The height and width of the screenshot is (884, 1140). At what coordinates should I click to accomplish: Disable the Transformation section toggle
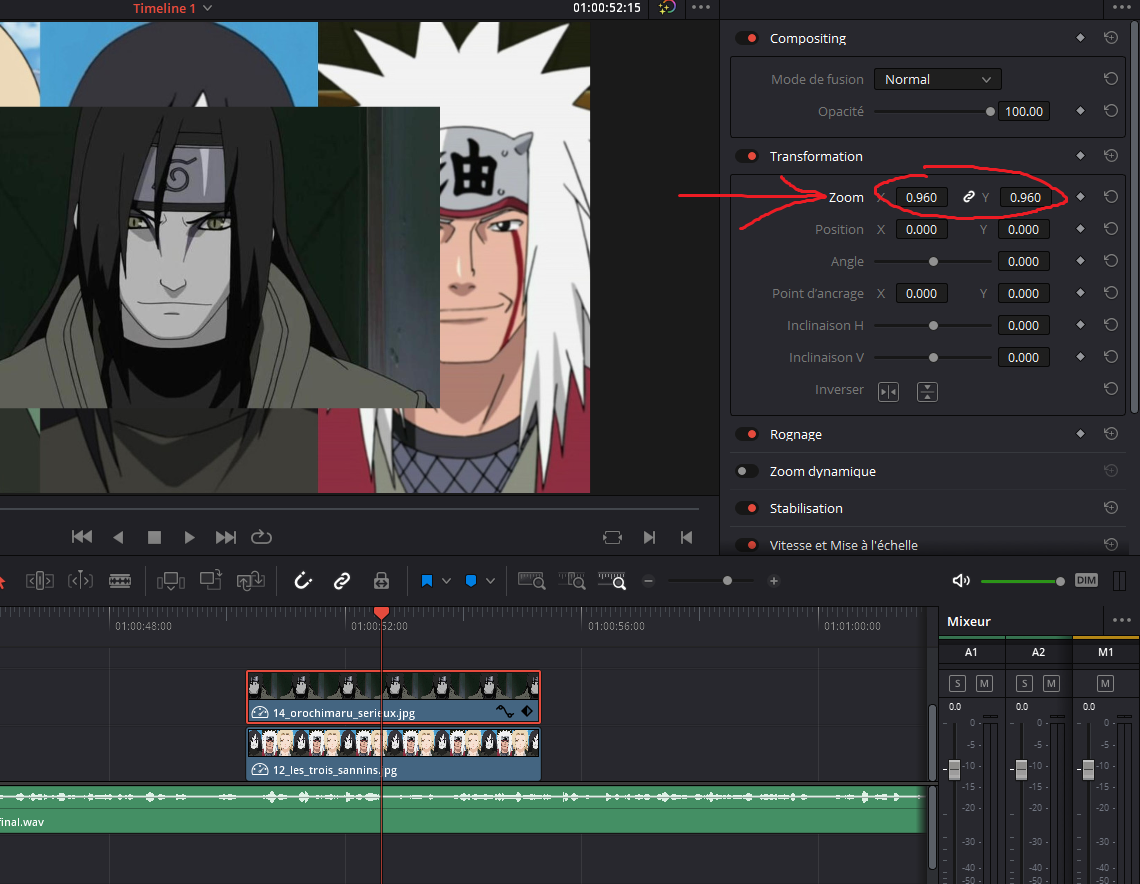pyautogui.click(x=747, y=157)
